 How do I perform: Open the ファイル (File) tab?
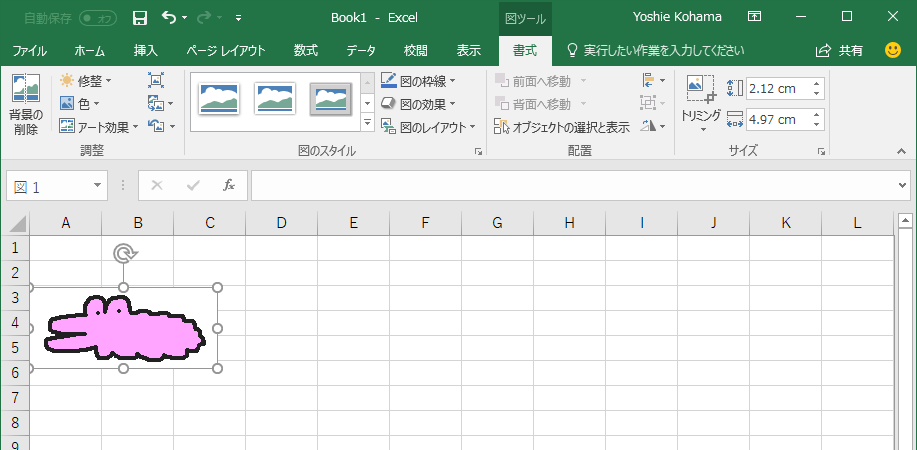[x=29, y=50]
